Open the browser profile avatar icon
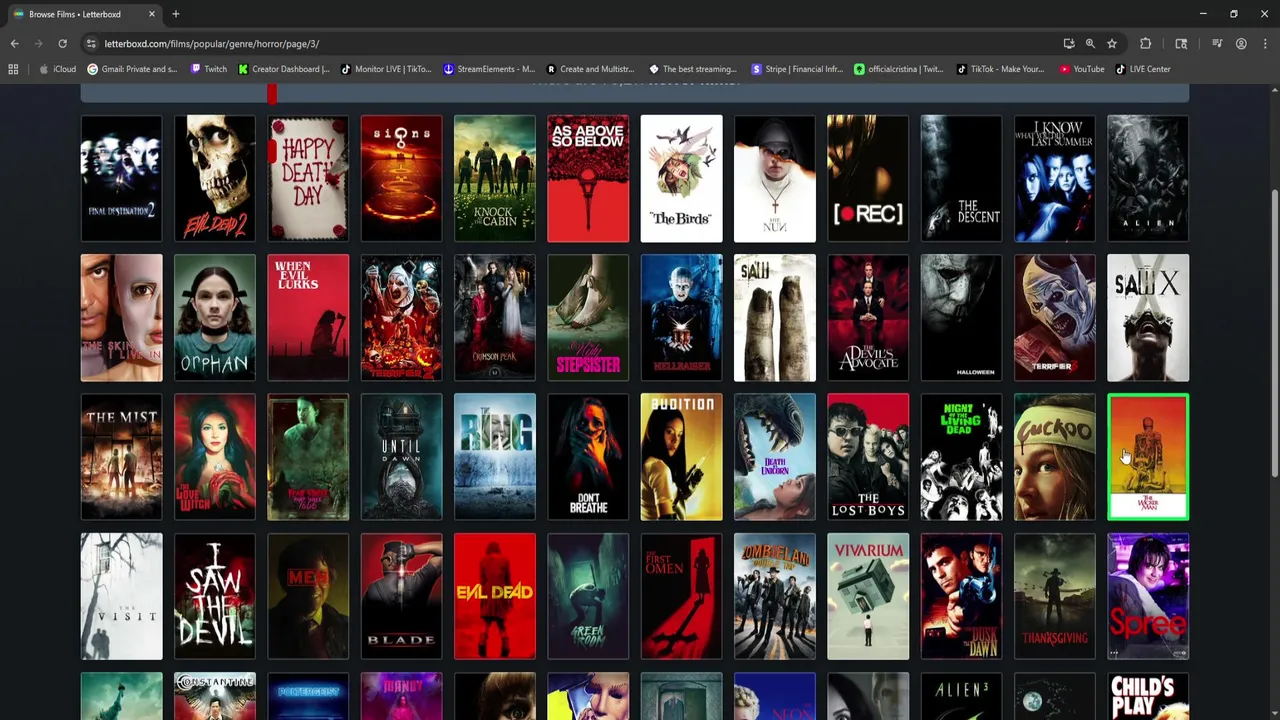 click(x=1241, y=44)
